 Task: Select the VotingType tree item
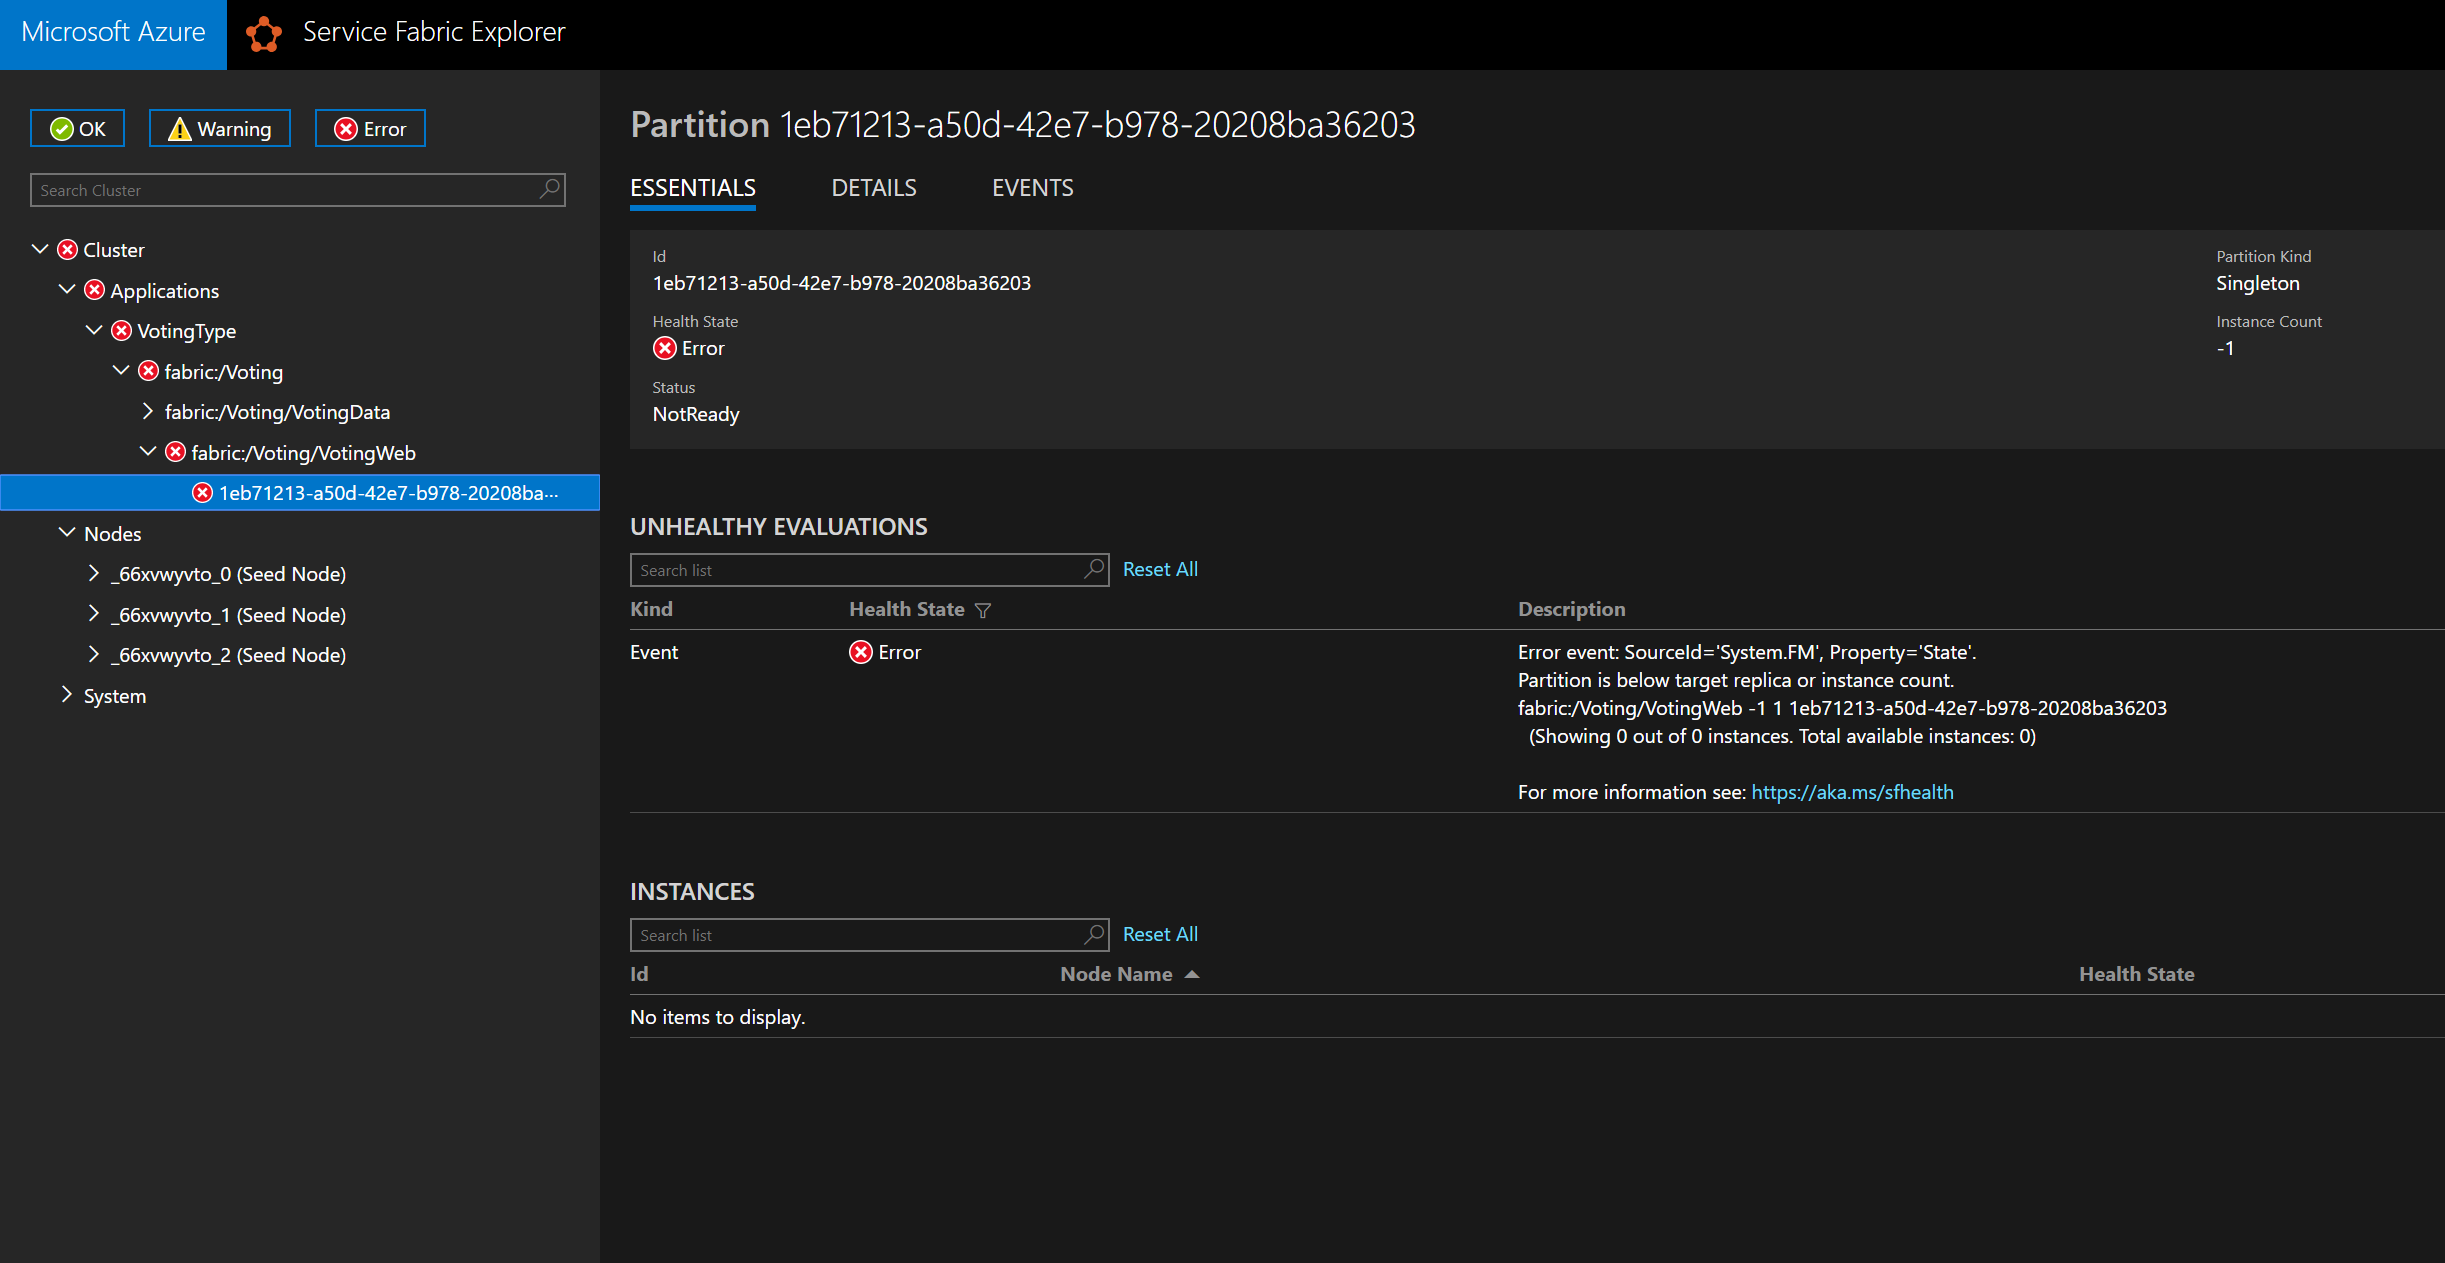click(x=187, y=331)
